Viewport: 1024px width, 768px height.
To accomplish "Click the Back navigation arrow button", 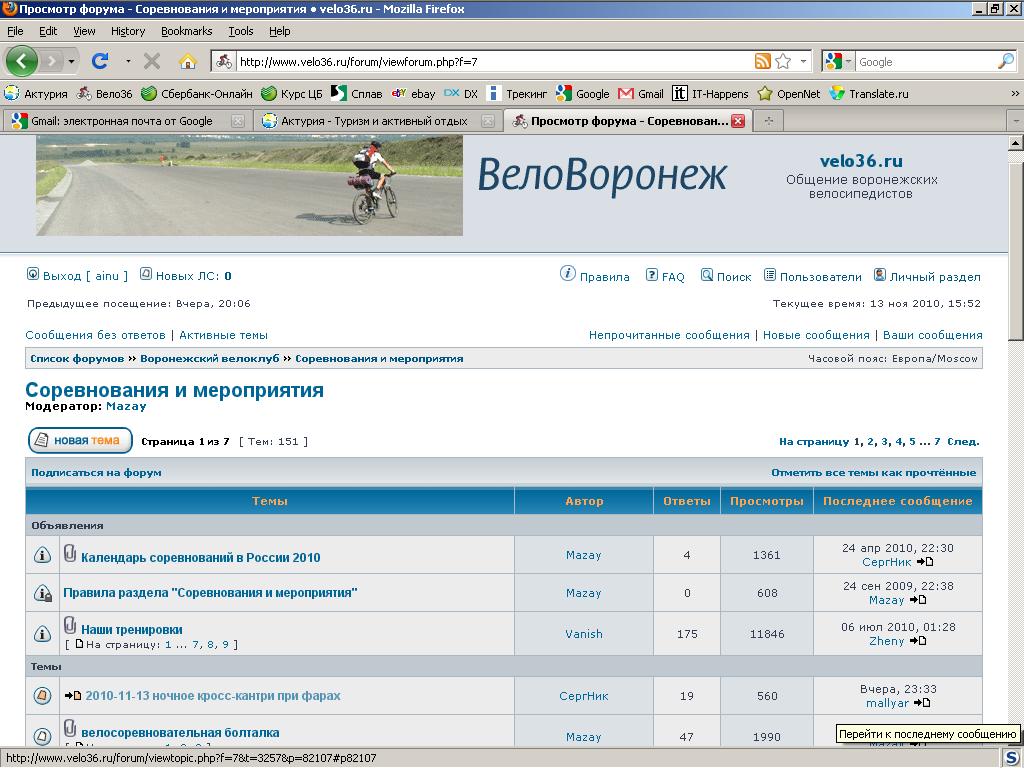I will click(x=21, y=61).
